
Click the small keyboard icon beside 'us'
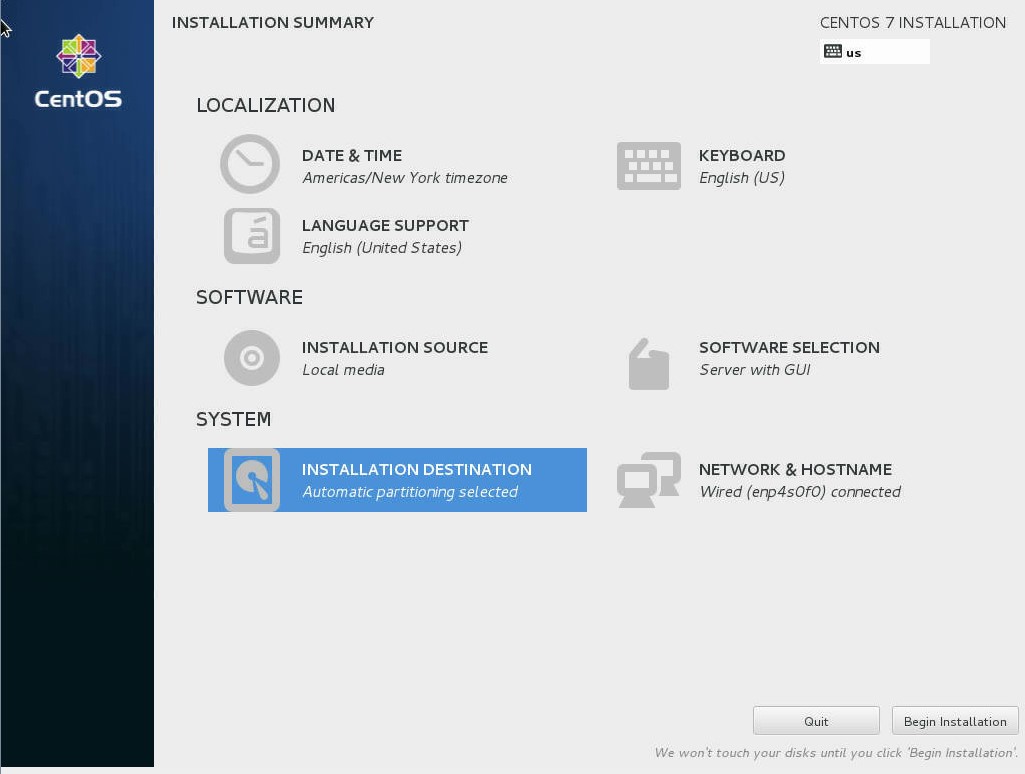(x=833, y=52)
